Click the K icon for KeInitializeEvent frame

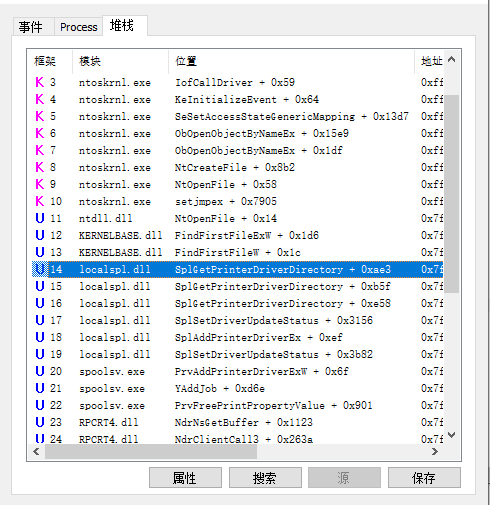point(40,99)
